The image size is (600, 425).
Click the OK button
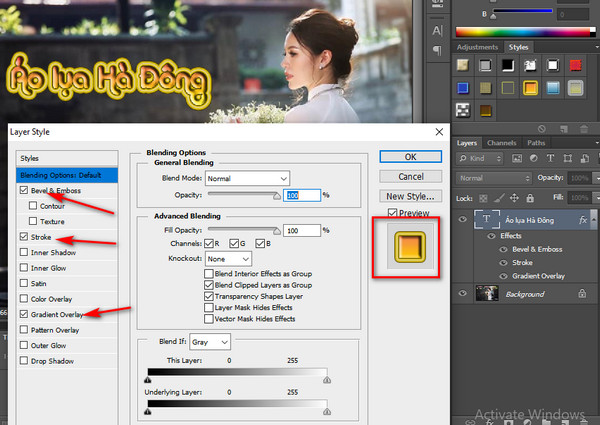point(411,156)
